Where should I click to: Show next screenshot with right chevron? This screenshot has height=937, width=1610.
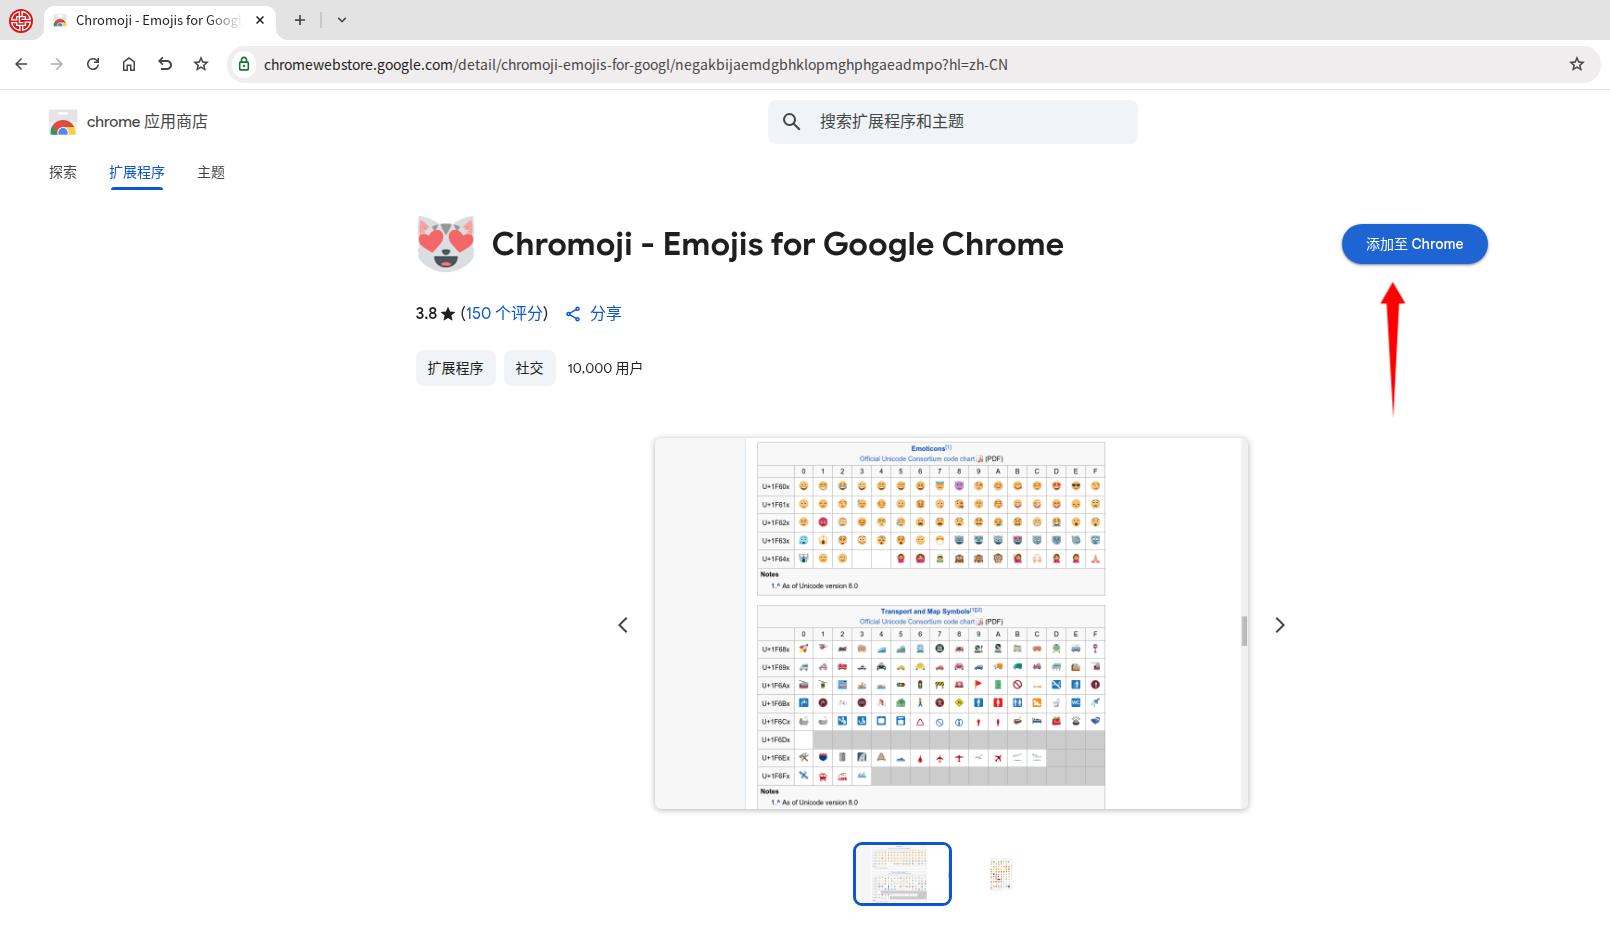click(1280, 625)
